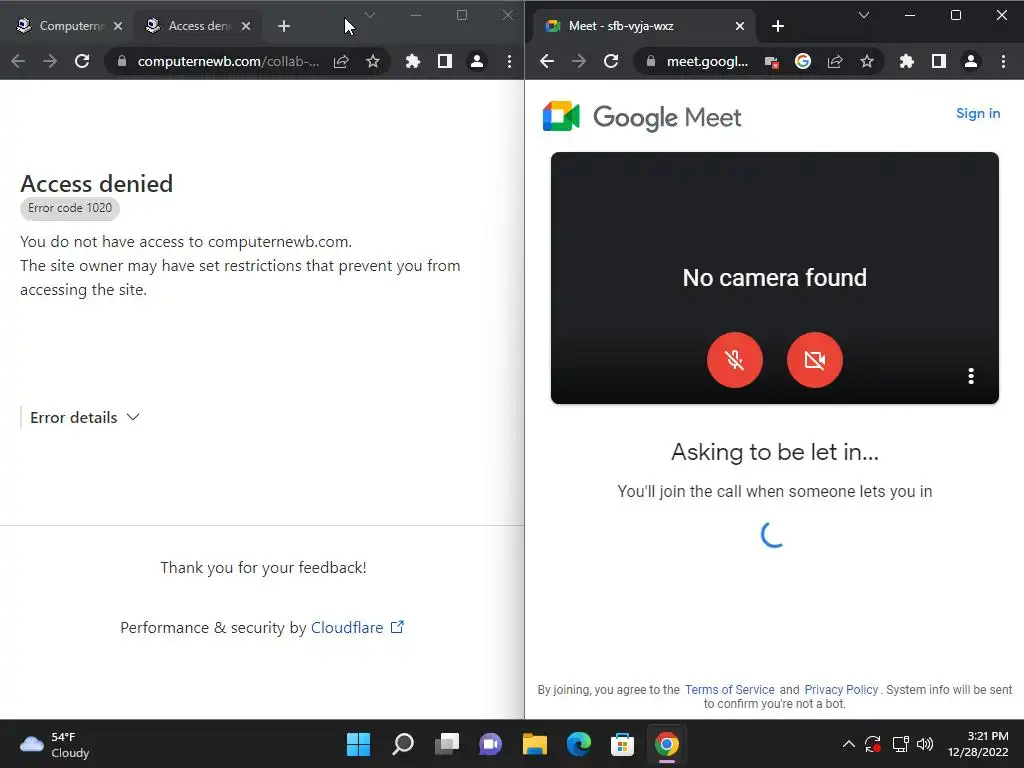Image resolution: width=1024 pixels, height=768 pixels.
Task: Open more options dots on Meet preview
Action: click(971, 376)
